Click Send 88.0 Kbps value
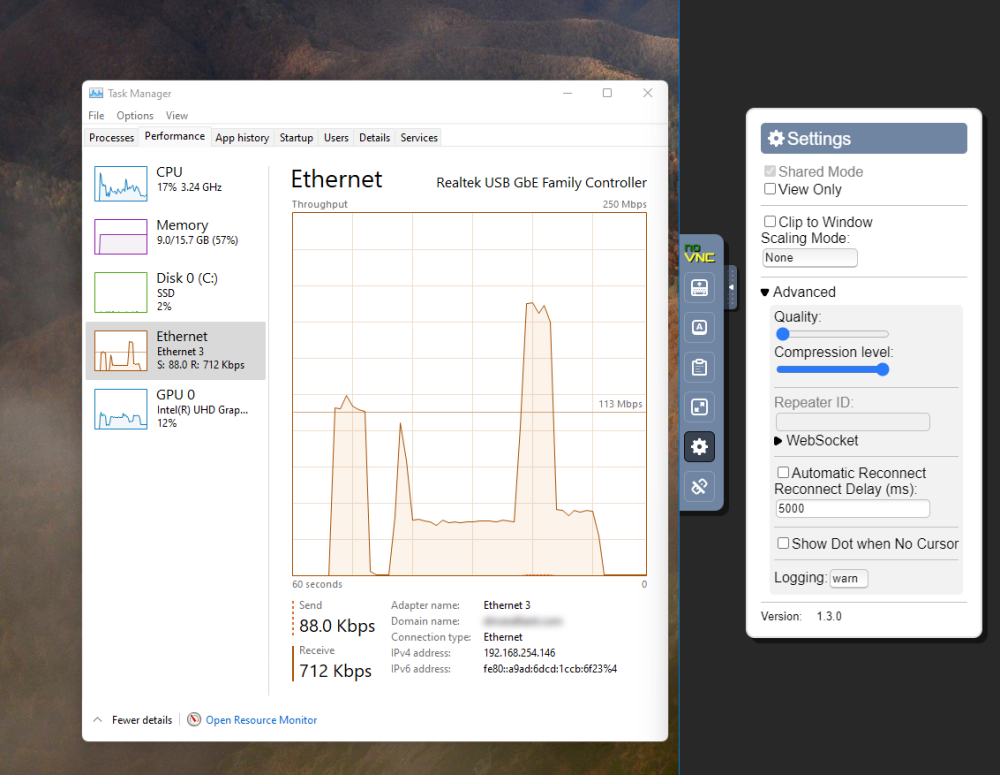 click(337, 626)
